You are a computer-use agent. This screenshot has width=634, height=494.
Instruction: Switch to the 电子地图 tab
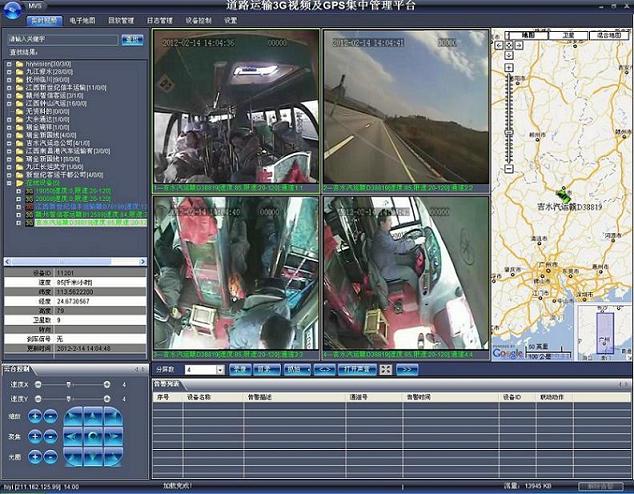coord(83,20)
